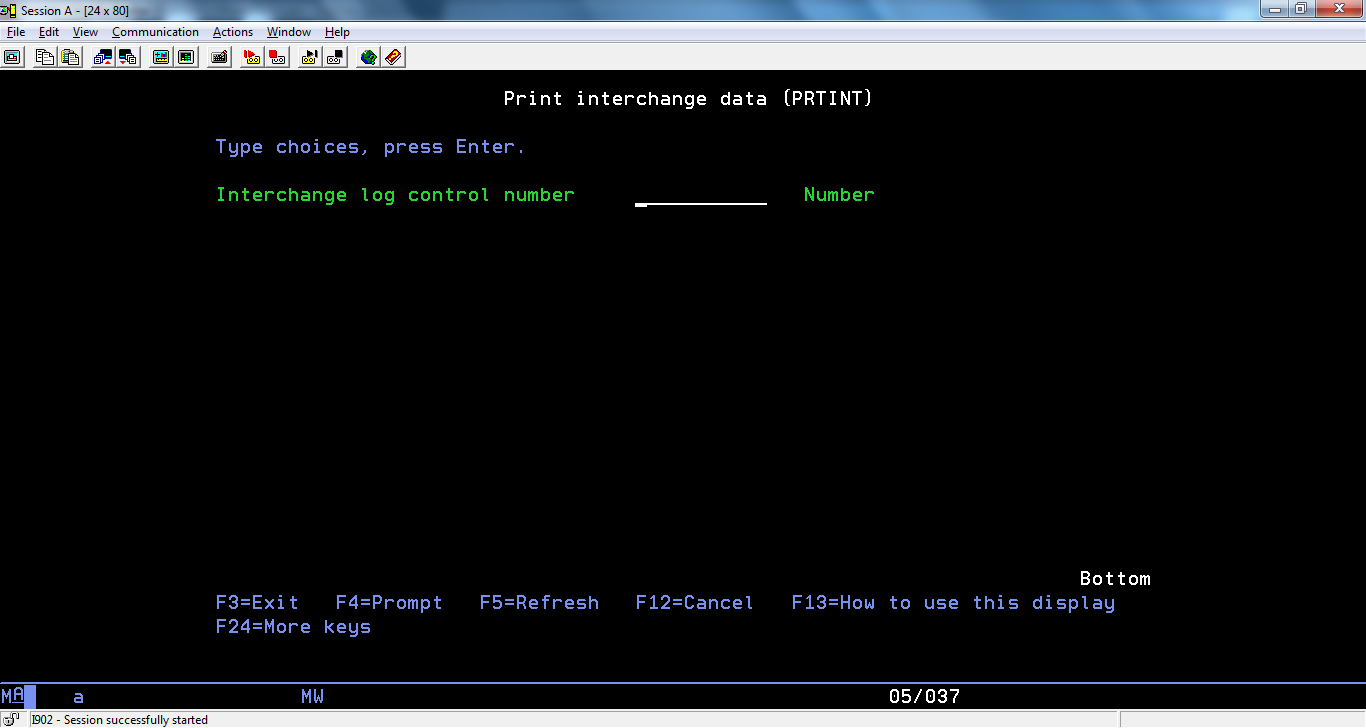Quit macro playback with black square icon
1366x728 pixels.
335,57
